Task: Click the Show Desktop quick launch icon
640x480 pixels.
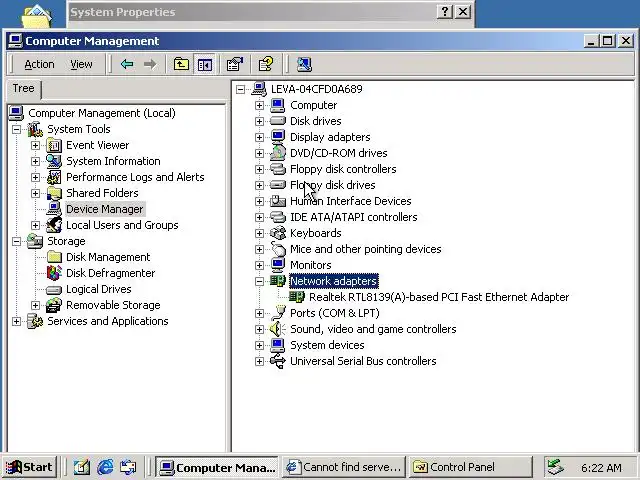Action: point(81,467)
